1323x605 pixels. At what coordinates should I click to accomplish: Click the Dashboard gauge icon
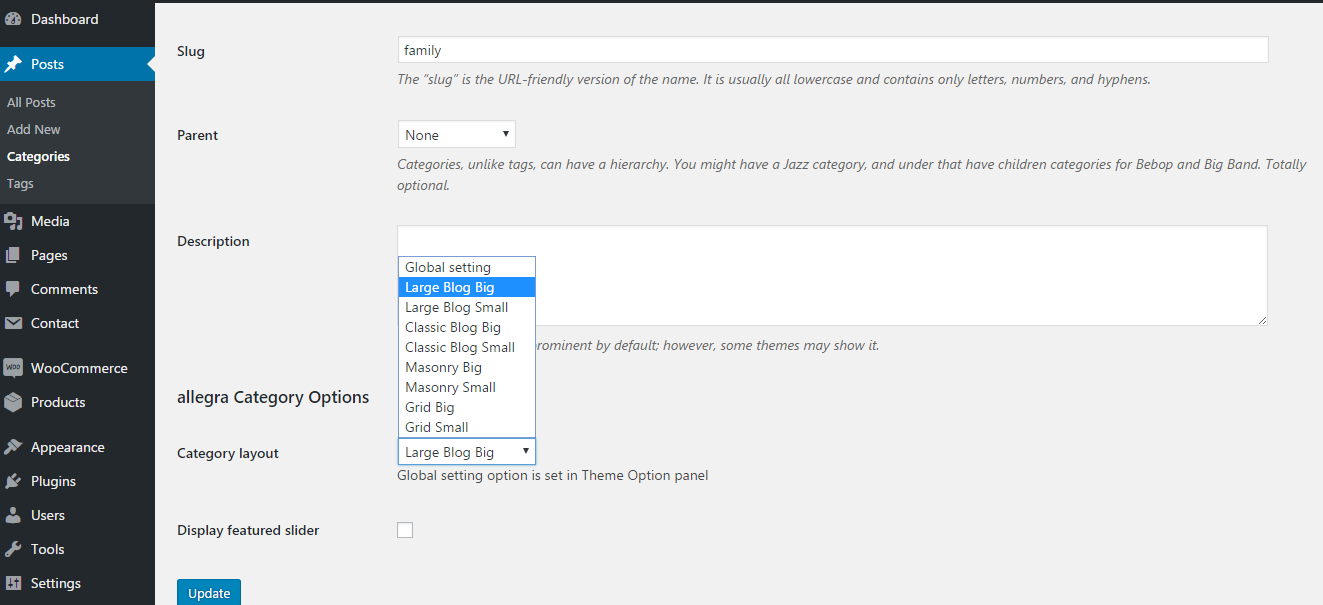click(13, 19)
